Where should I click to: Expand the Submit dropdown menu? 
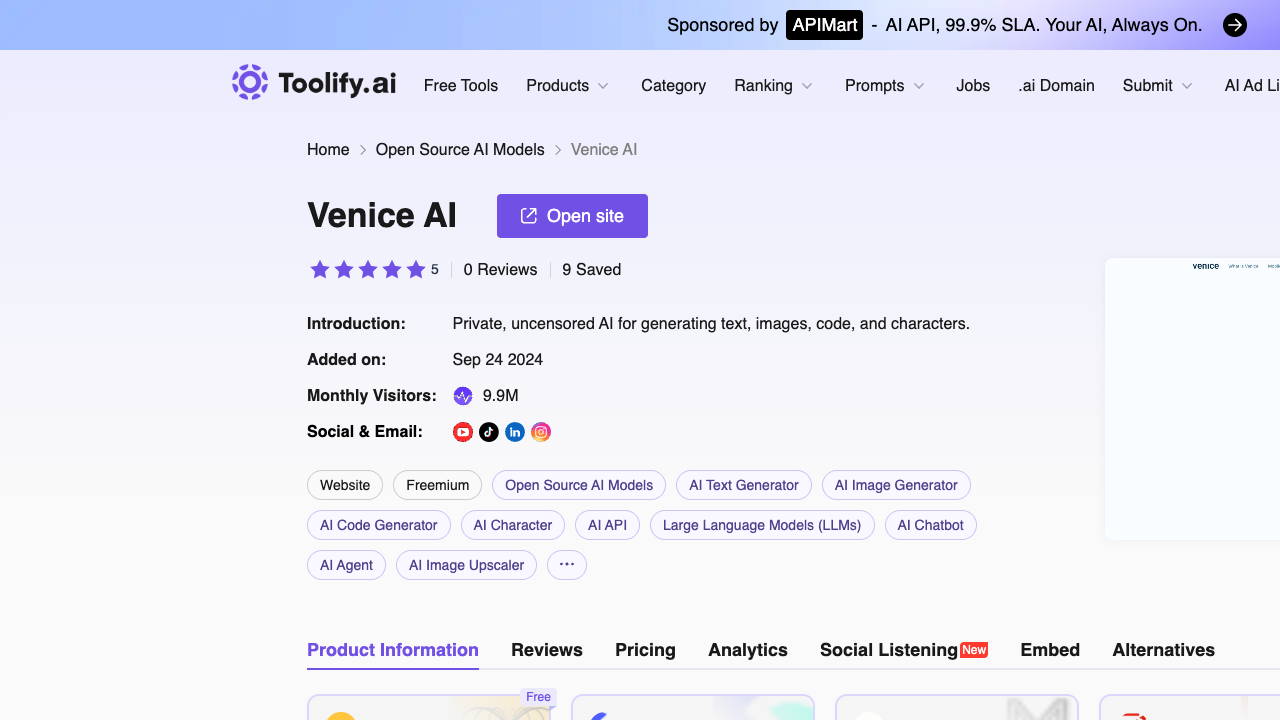pos(1158,86)
